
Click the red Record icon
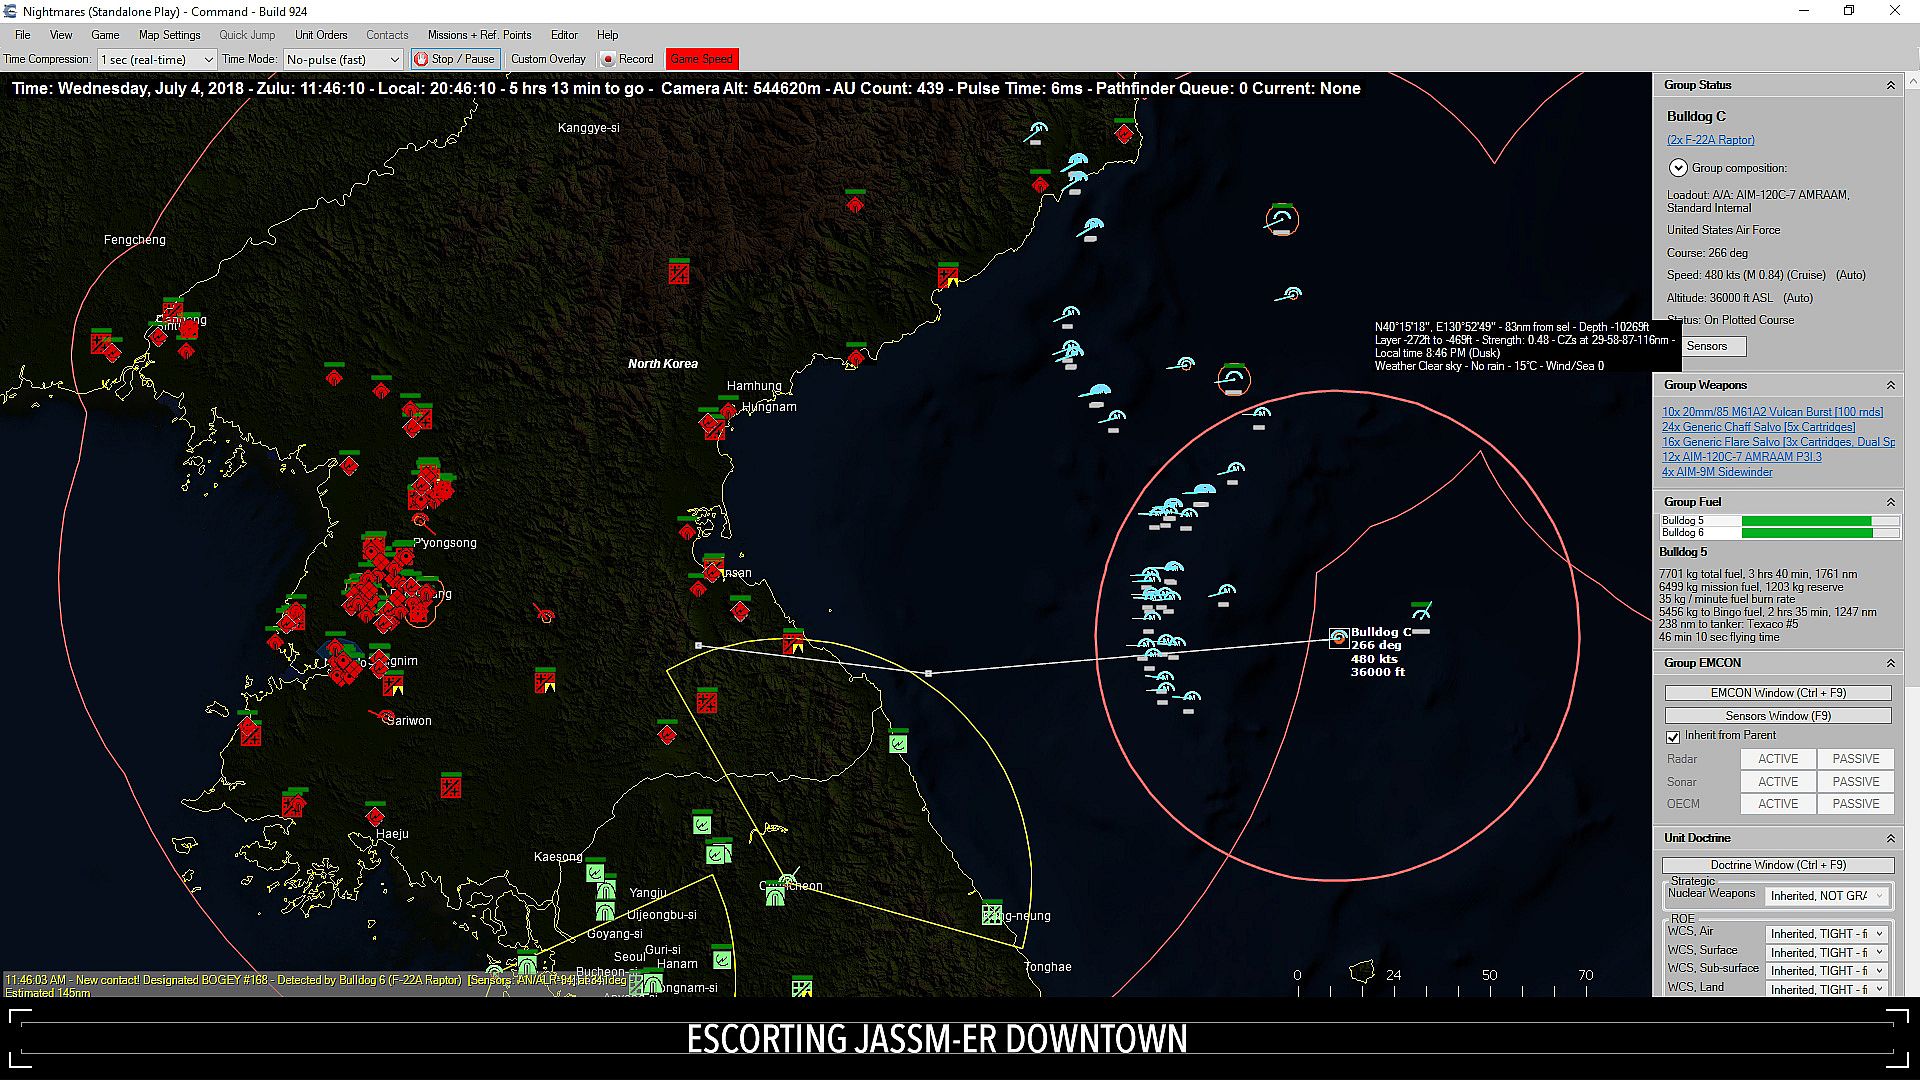[608, 59]
